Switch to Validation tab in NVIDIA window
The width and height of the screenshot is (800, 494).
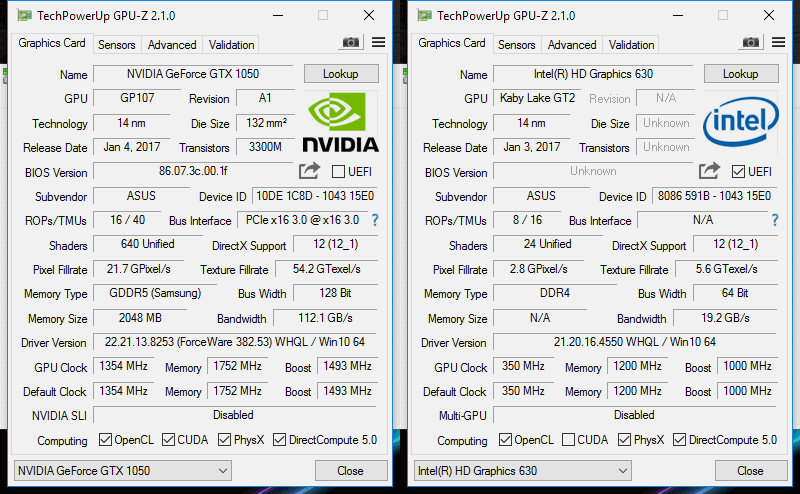click(231, 45)
